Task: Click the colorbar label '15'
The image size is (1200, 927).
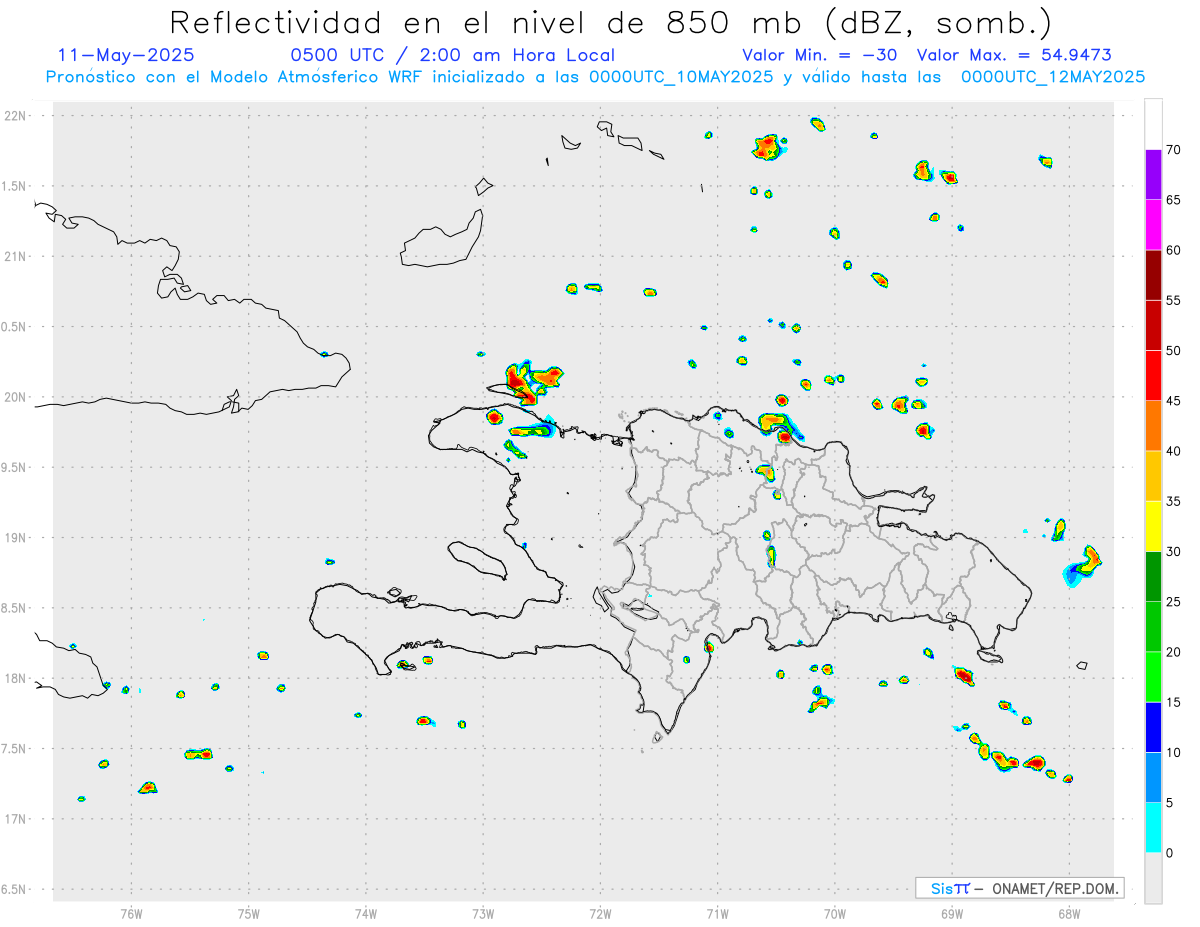Action: [1175, 703]
